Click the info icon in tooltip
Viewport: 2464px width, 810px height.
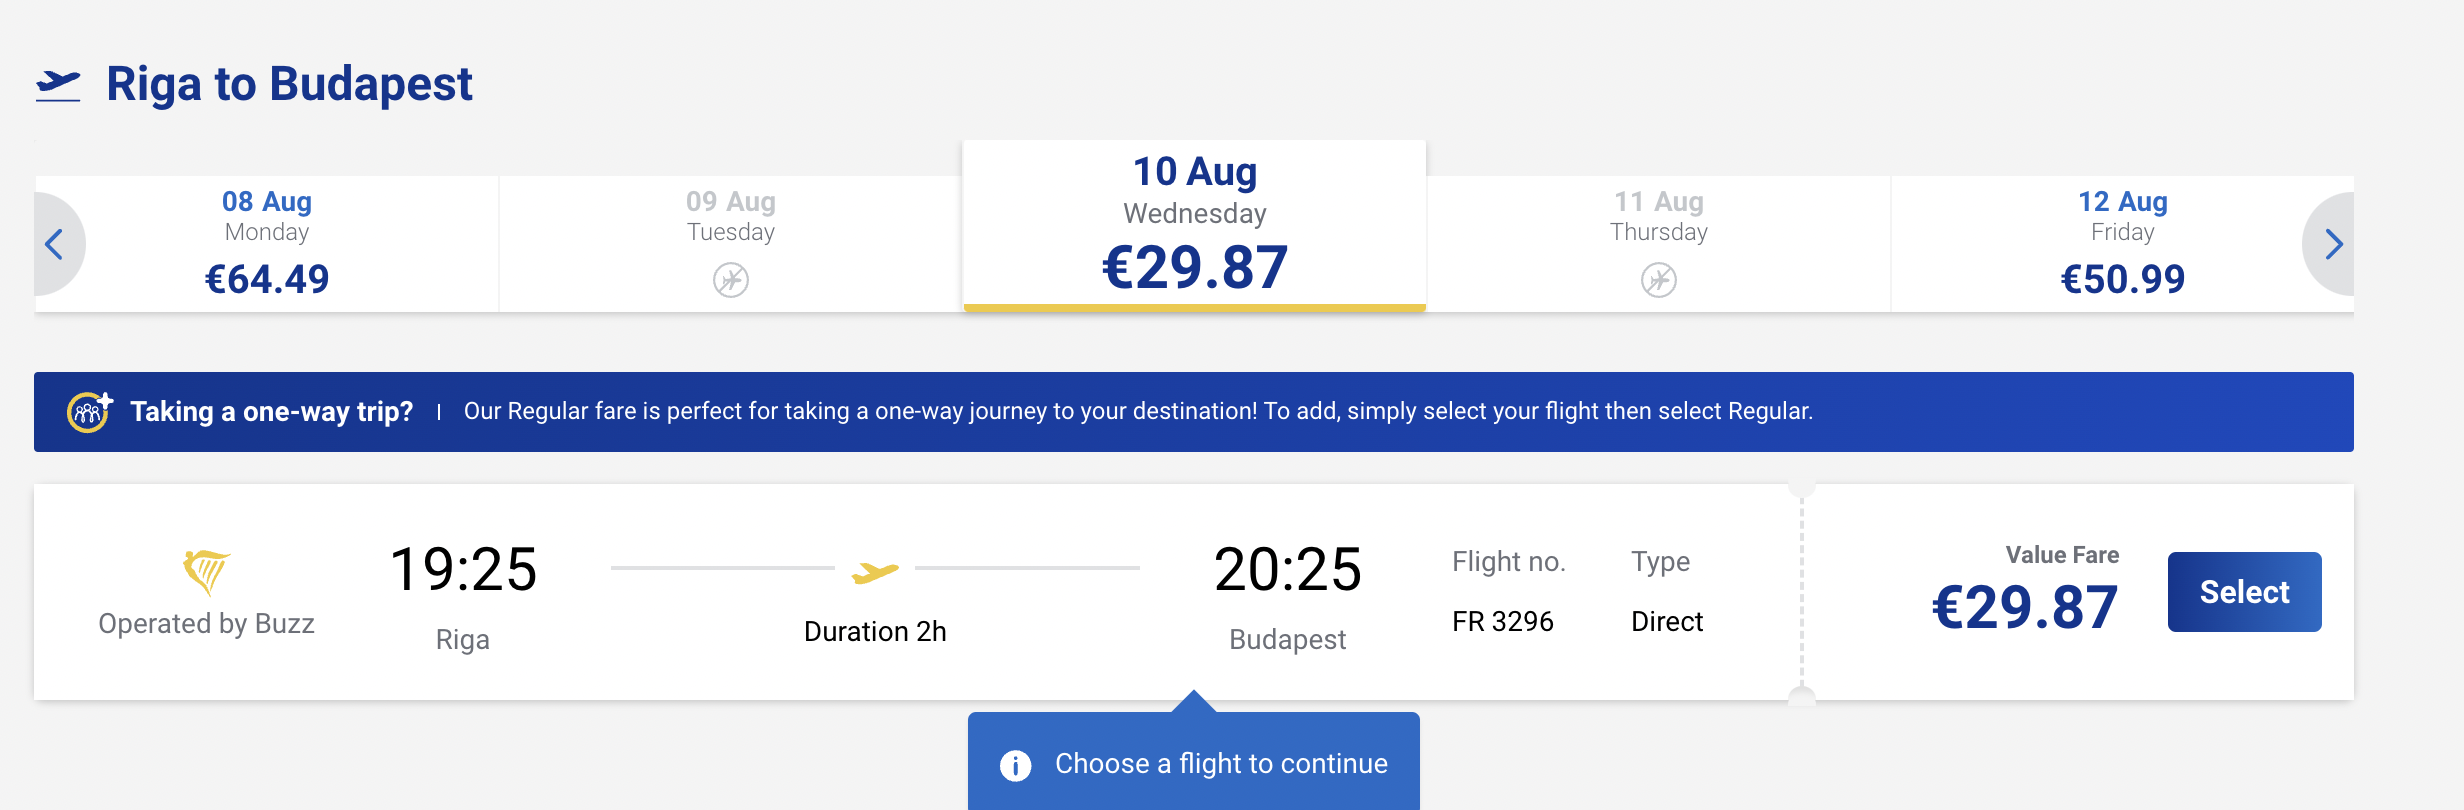(x=1016, y=765)
